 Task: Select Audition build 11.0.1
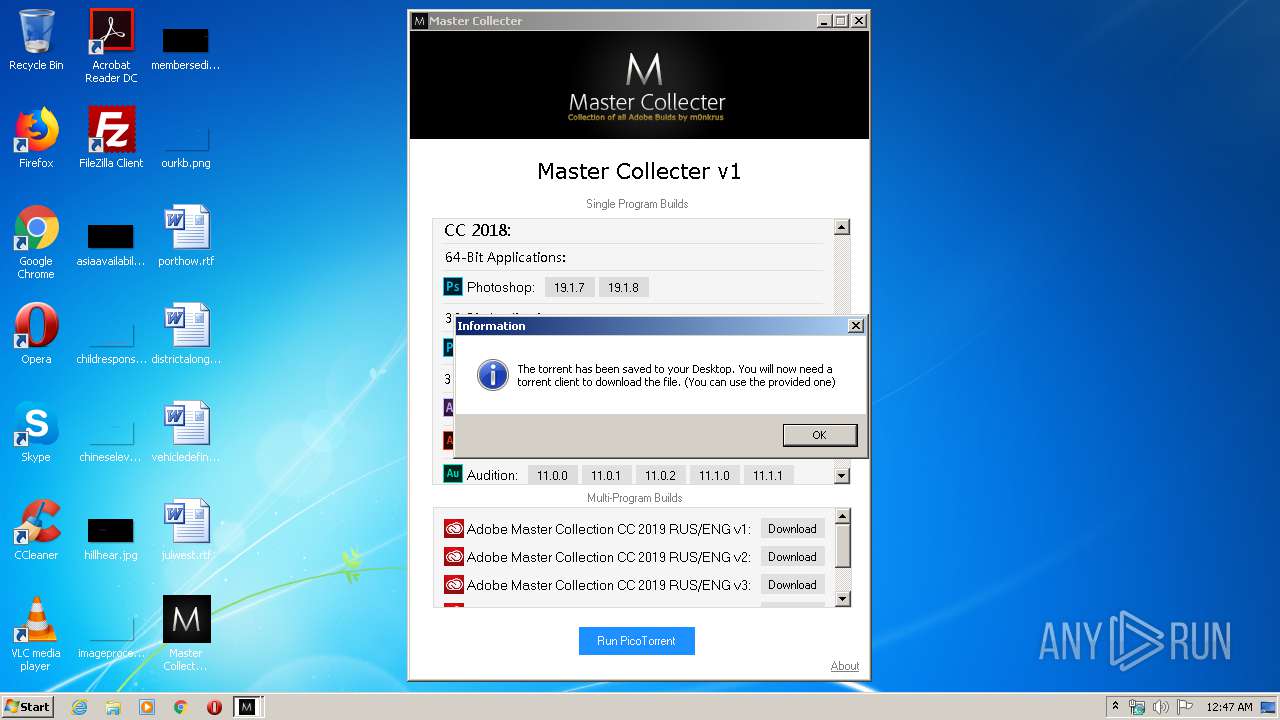(x=606, y=476)
